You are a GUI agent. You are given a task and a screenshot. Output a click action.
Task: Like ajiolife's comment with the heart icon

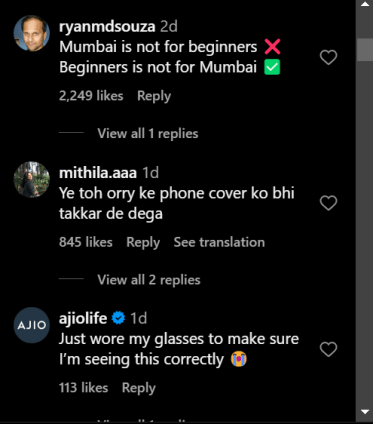(328, 349)
